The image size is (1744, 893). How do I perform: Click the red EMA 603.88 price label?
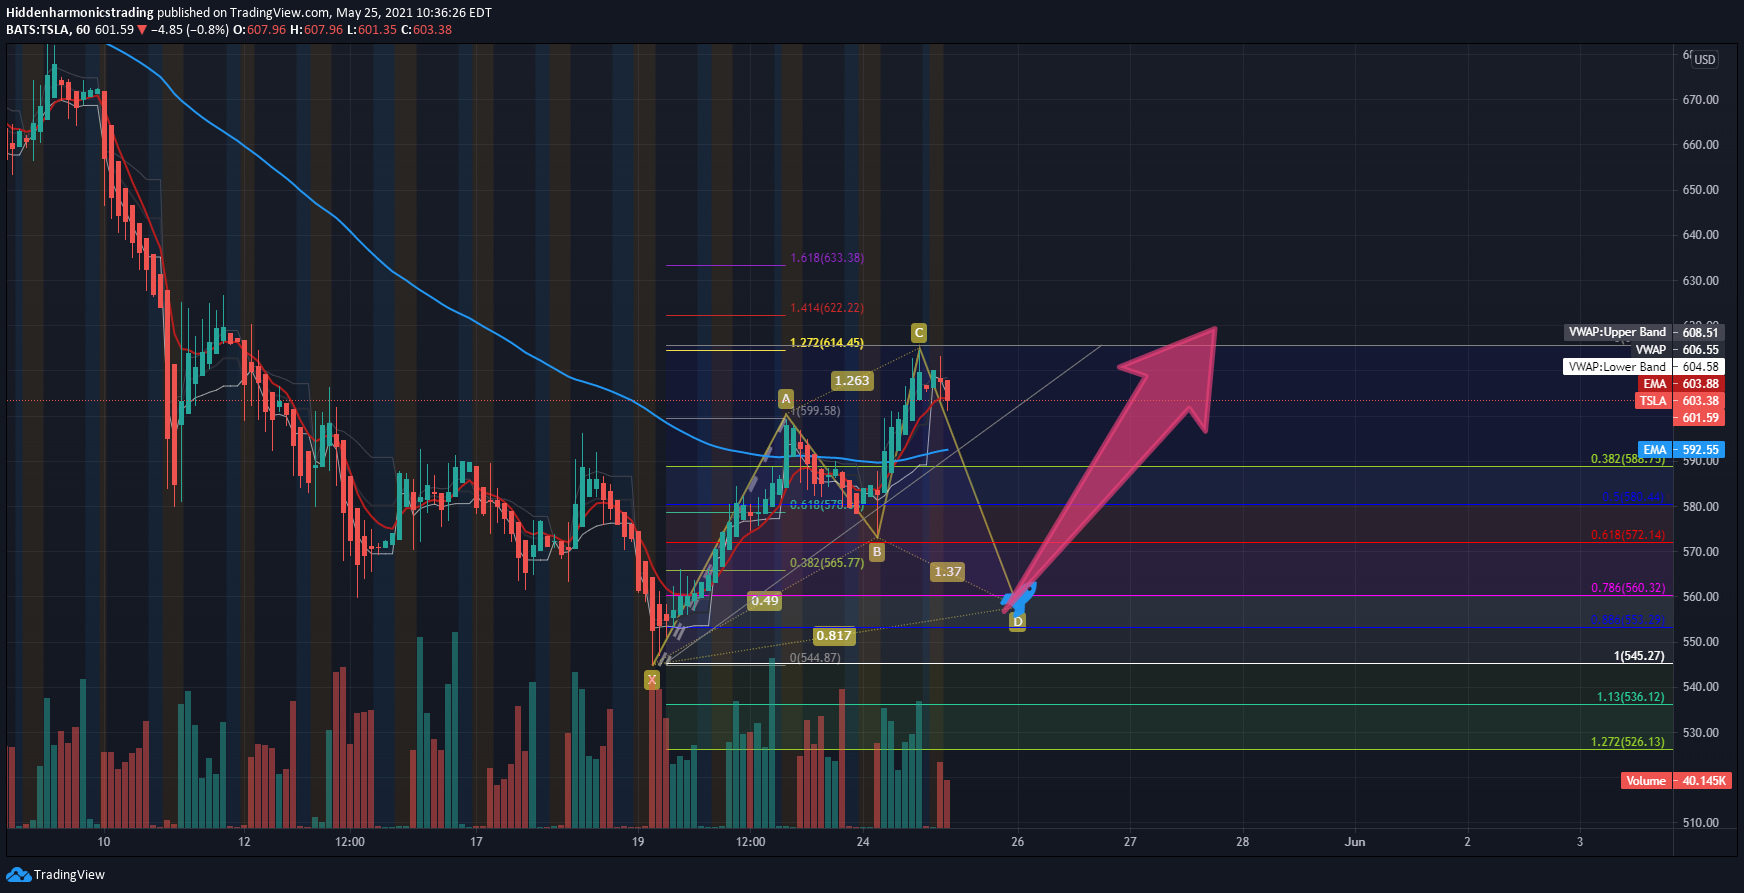1680,384
